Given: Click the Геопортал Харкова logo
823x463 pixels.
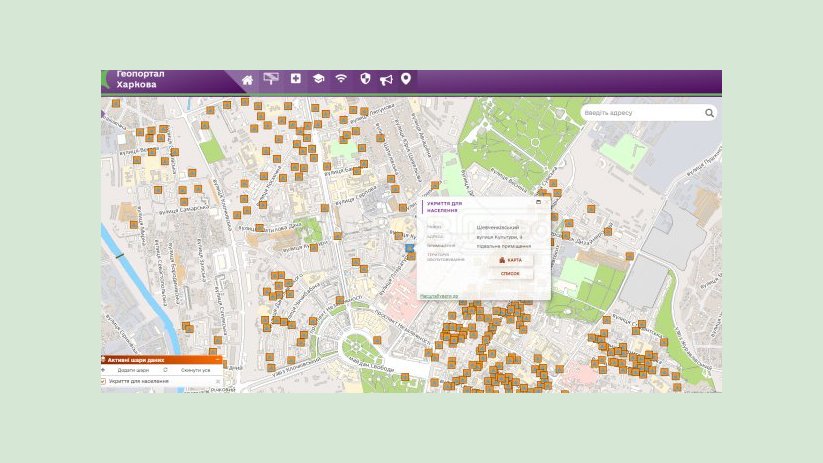Looking at the screenshot, I should pos(140,79).
